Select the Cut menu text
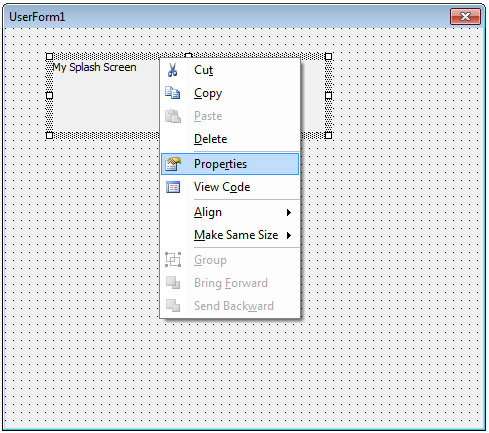Image resolution: width=489 pixels, height=433 pixels. click(203, 70)
